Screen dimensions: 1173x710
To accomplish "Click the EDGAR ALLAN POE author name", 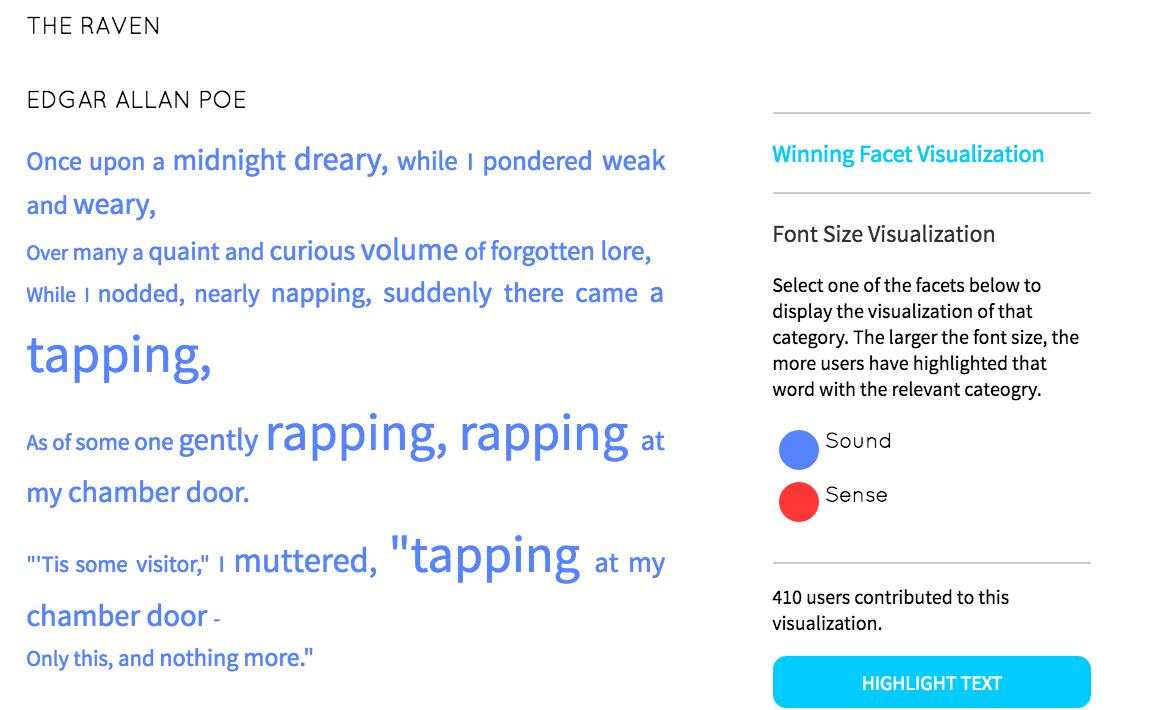I will click(x=136, y=100).
